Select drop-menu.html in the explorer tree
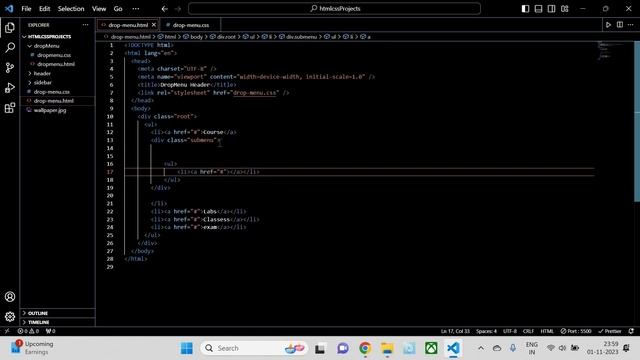Viewport: 640px width, 360px height. 53,101
